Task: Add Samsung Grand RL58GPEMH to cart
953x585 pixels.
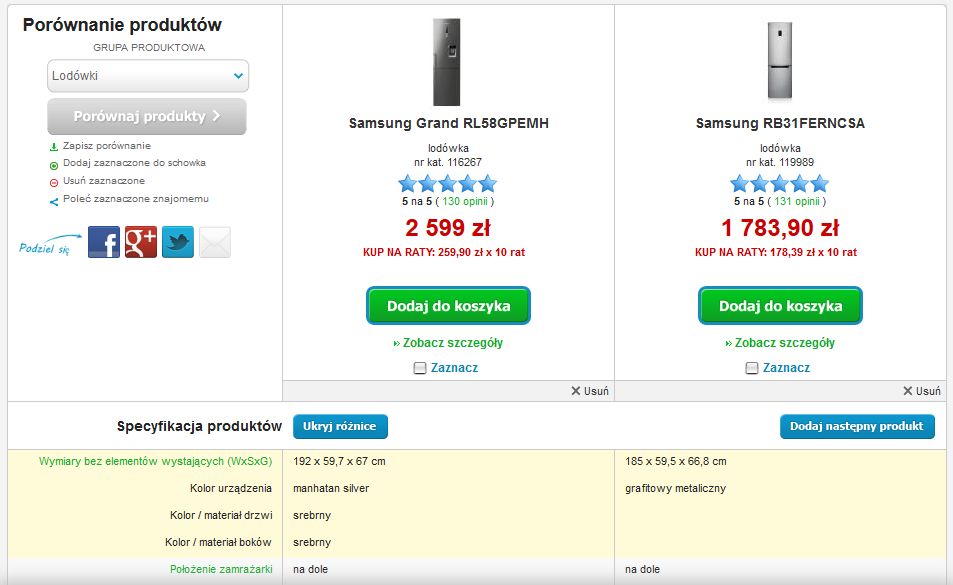Action: [x=448, y=306]
